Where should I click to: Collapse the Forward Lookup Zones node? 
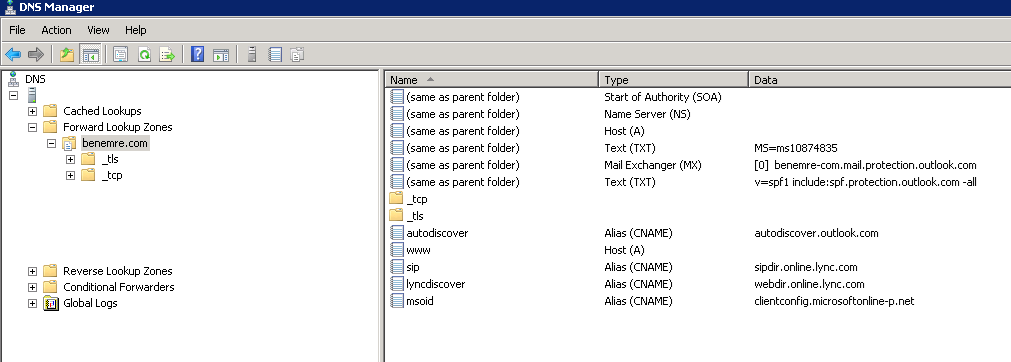32,127
